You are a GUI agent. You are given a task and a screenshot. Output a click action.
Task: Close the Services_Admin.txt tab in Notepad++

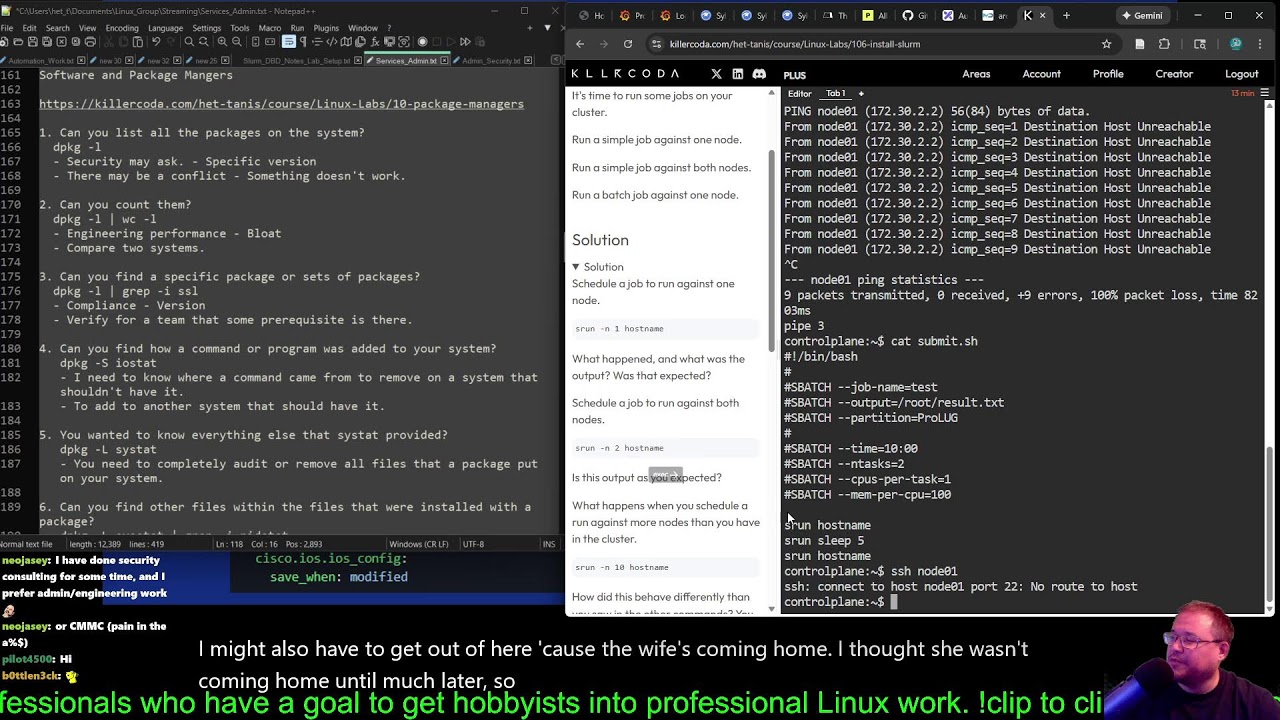point(444,61)
